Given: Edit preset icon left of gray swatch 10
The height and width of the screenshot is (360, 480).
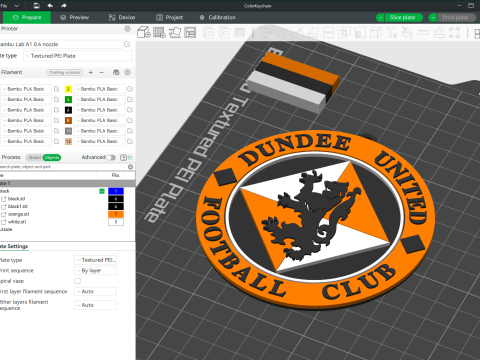Looking at the screenshot, I should [57, 131].
